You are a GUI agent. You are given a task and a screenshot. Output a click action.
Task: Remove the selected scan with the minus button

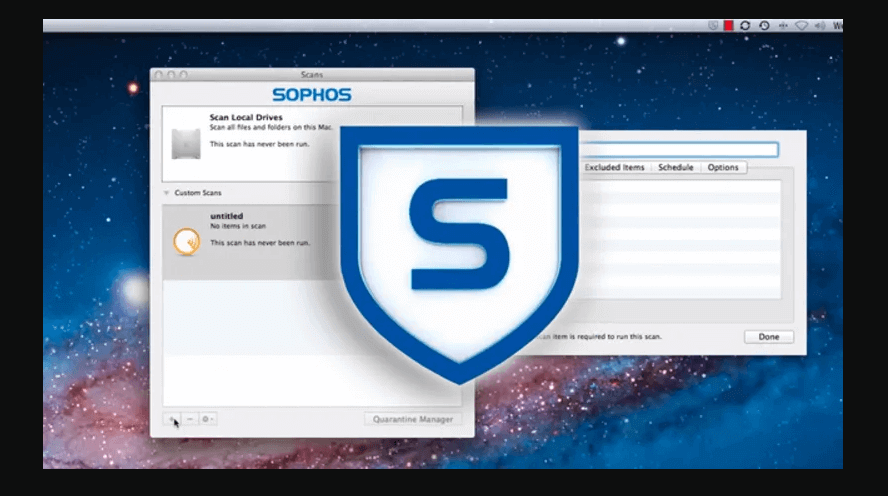tap(190, 419)
